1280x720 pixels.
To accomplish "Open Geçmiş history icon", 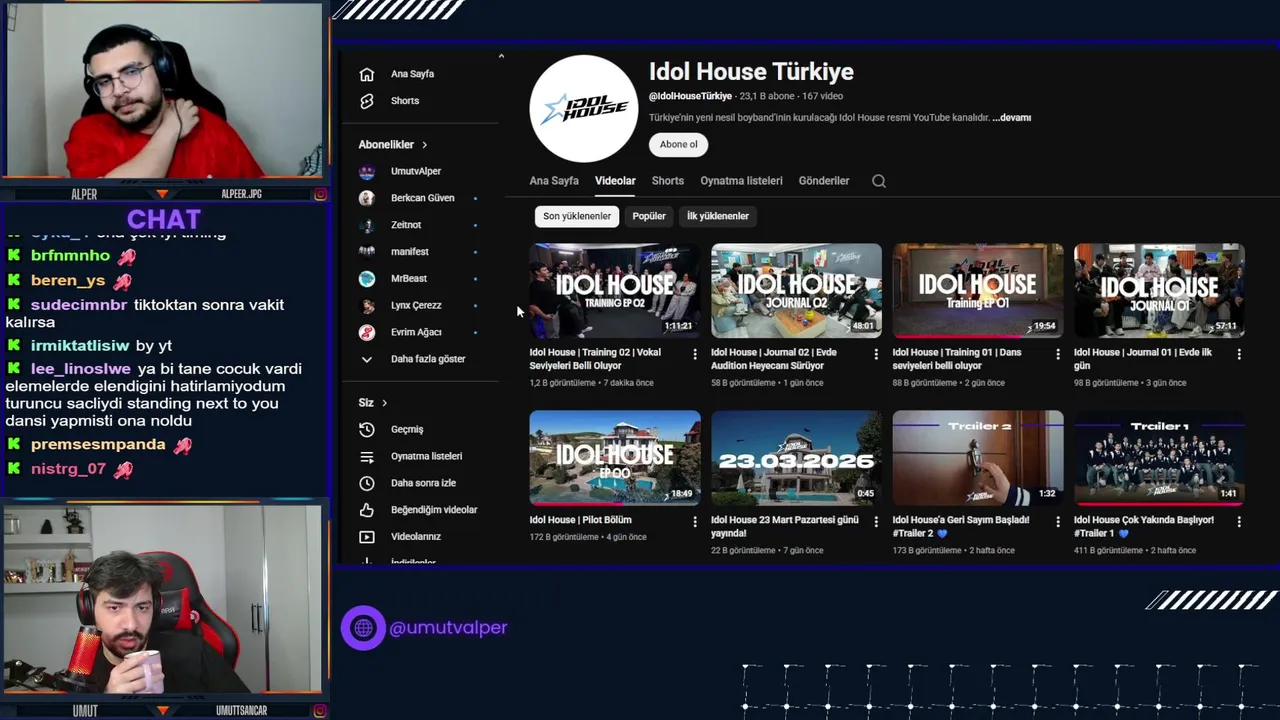I will tap(367, 429).
